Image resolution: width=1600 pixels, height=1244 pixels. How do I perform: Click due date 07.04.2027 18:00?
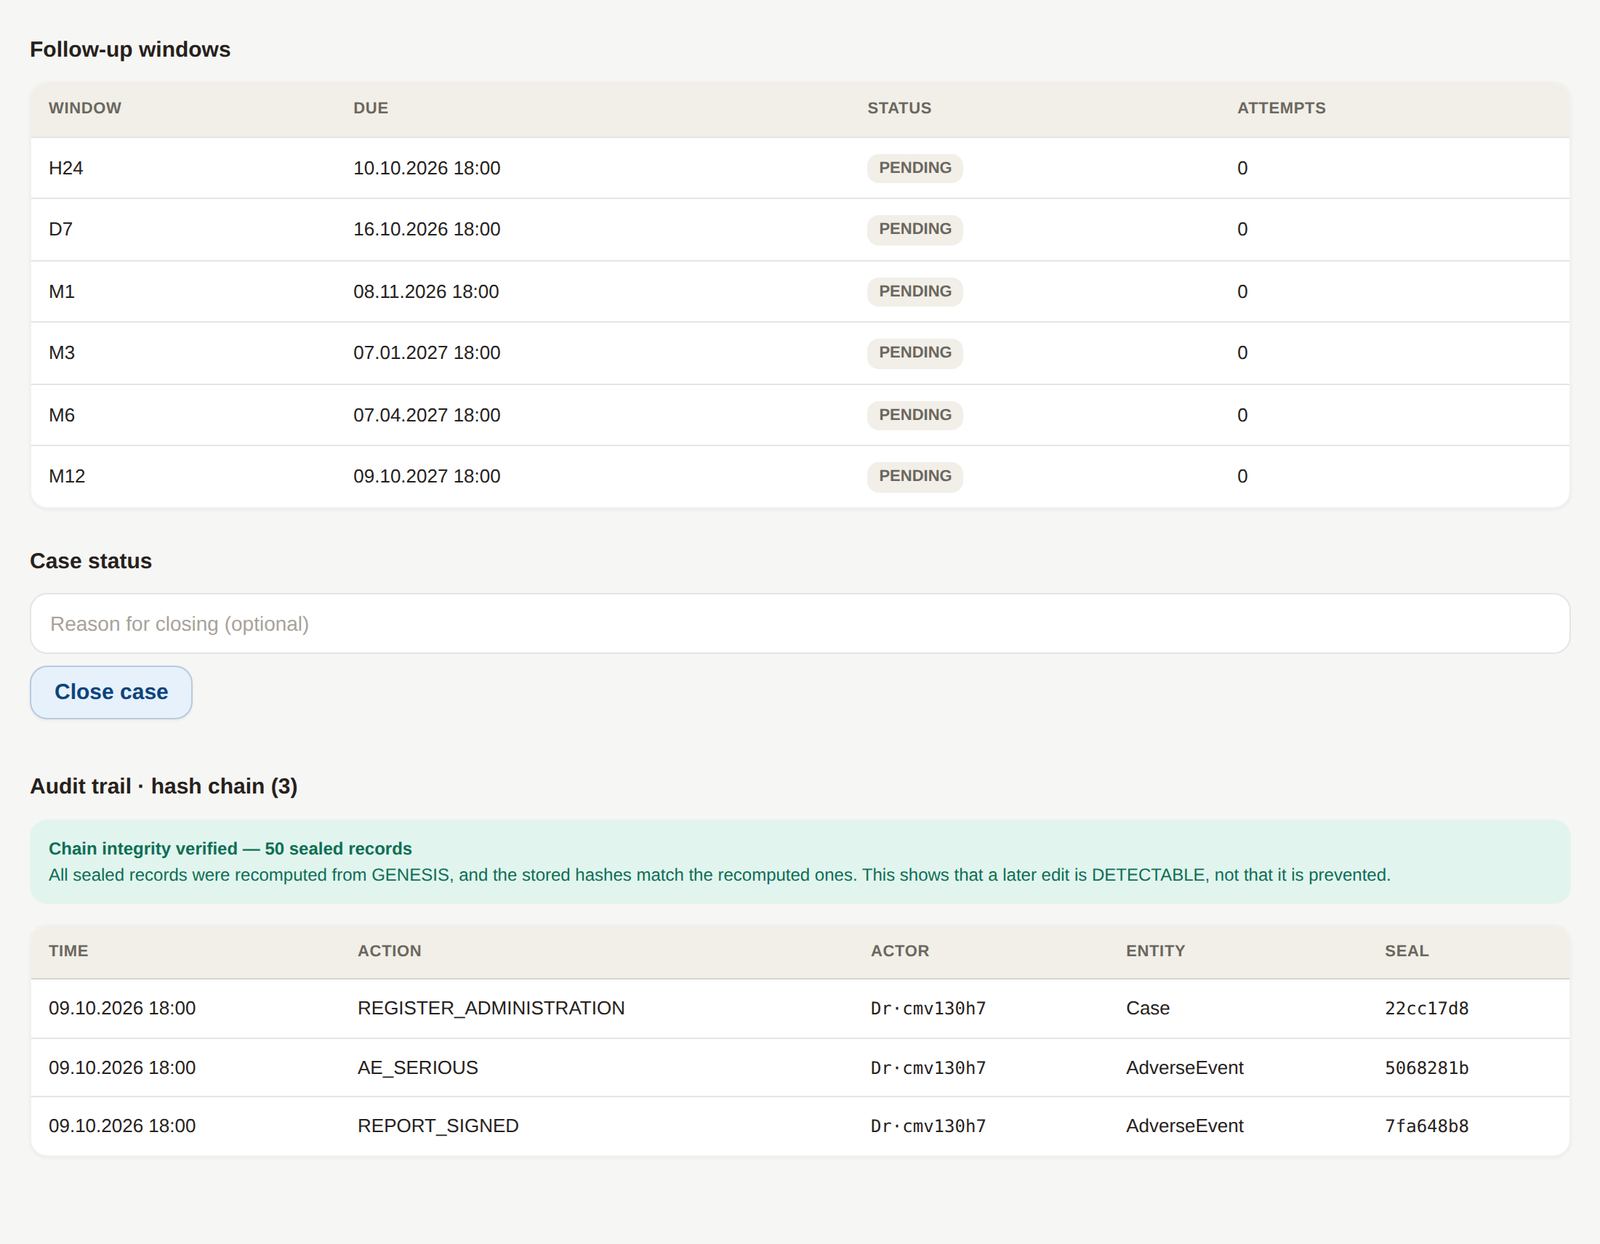427,415
